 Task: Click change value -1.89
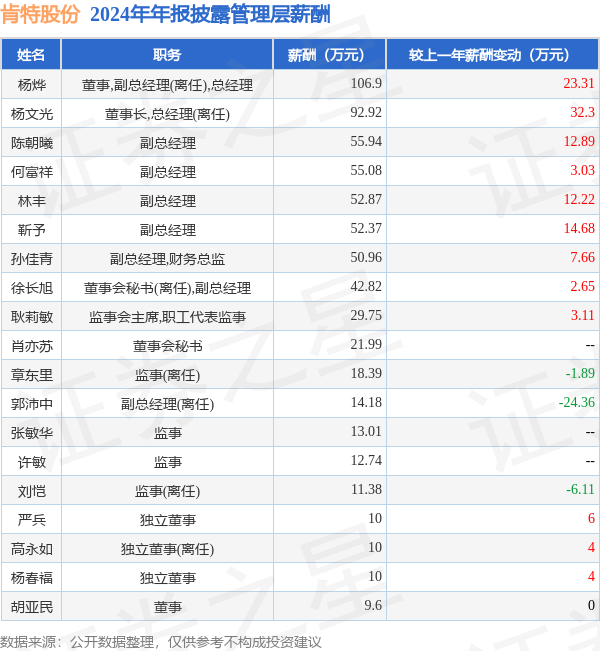point(580,374)
